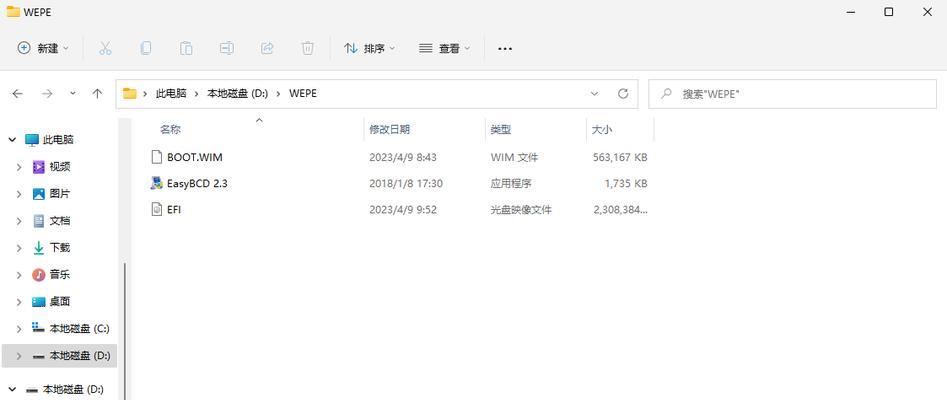
Task: Click the EFI file icon
Action: 156,210
